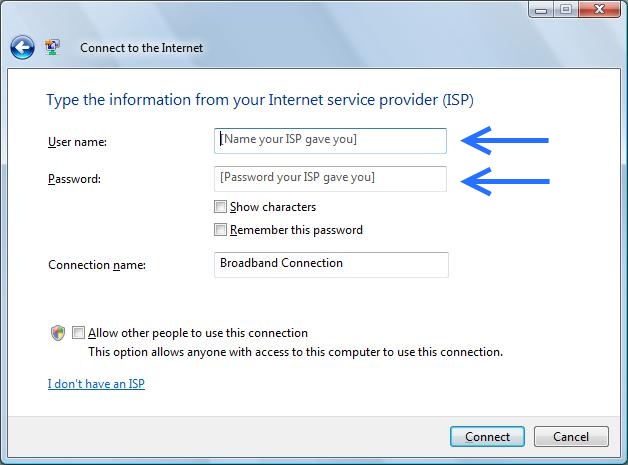Open the "I don't have an ISP" link
Screen dimensions: 628x465
96,384
